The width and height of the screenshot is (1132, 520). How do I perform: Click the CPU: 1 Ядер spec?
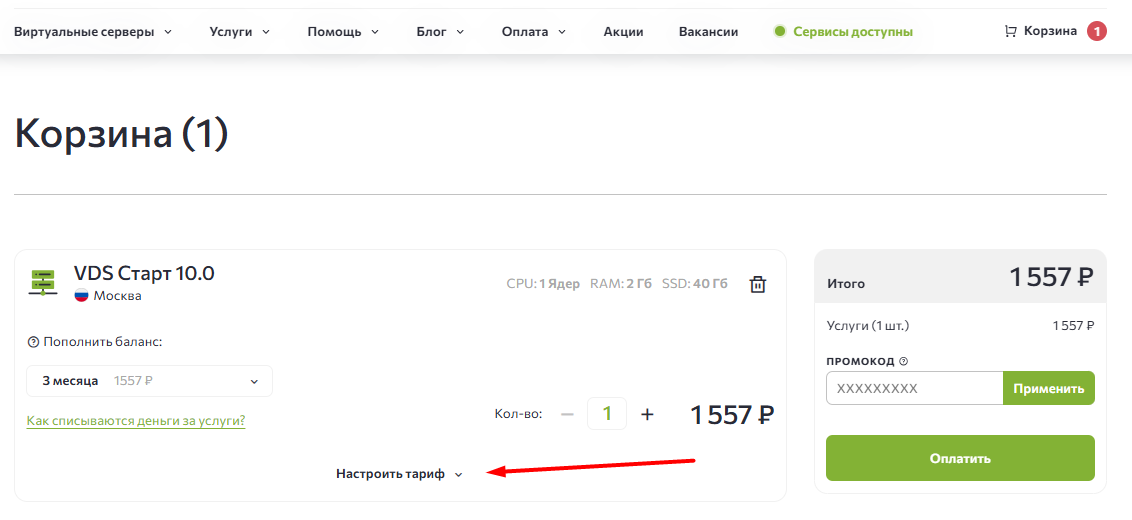543,284
